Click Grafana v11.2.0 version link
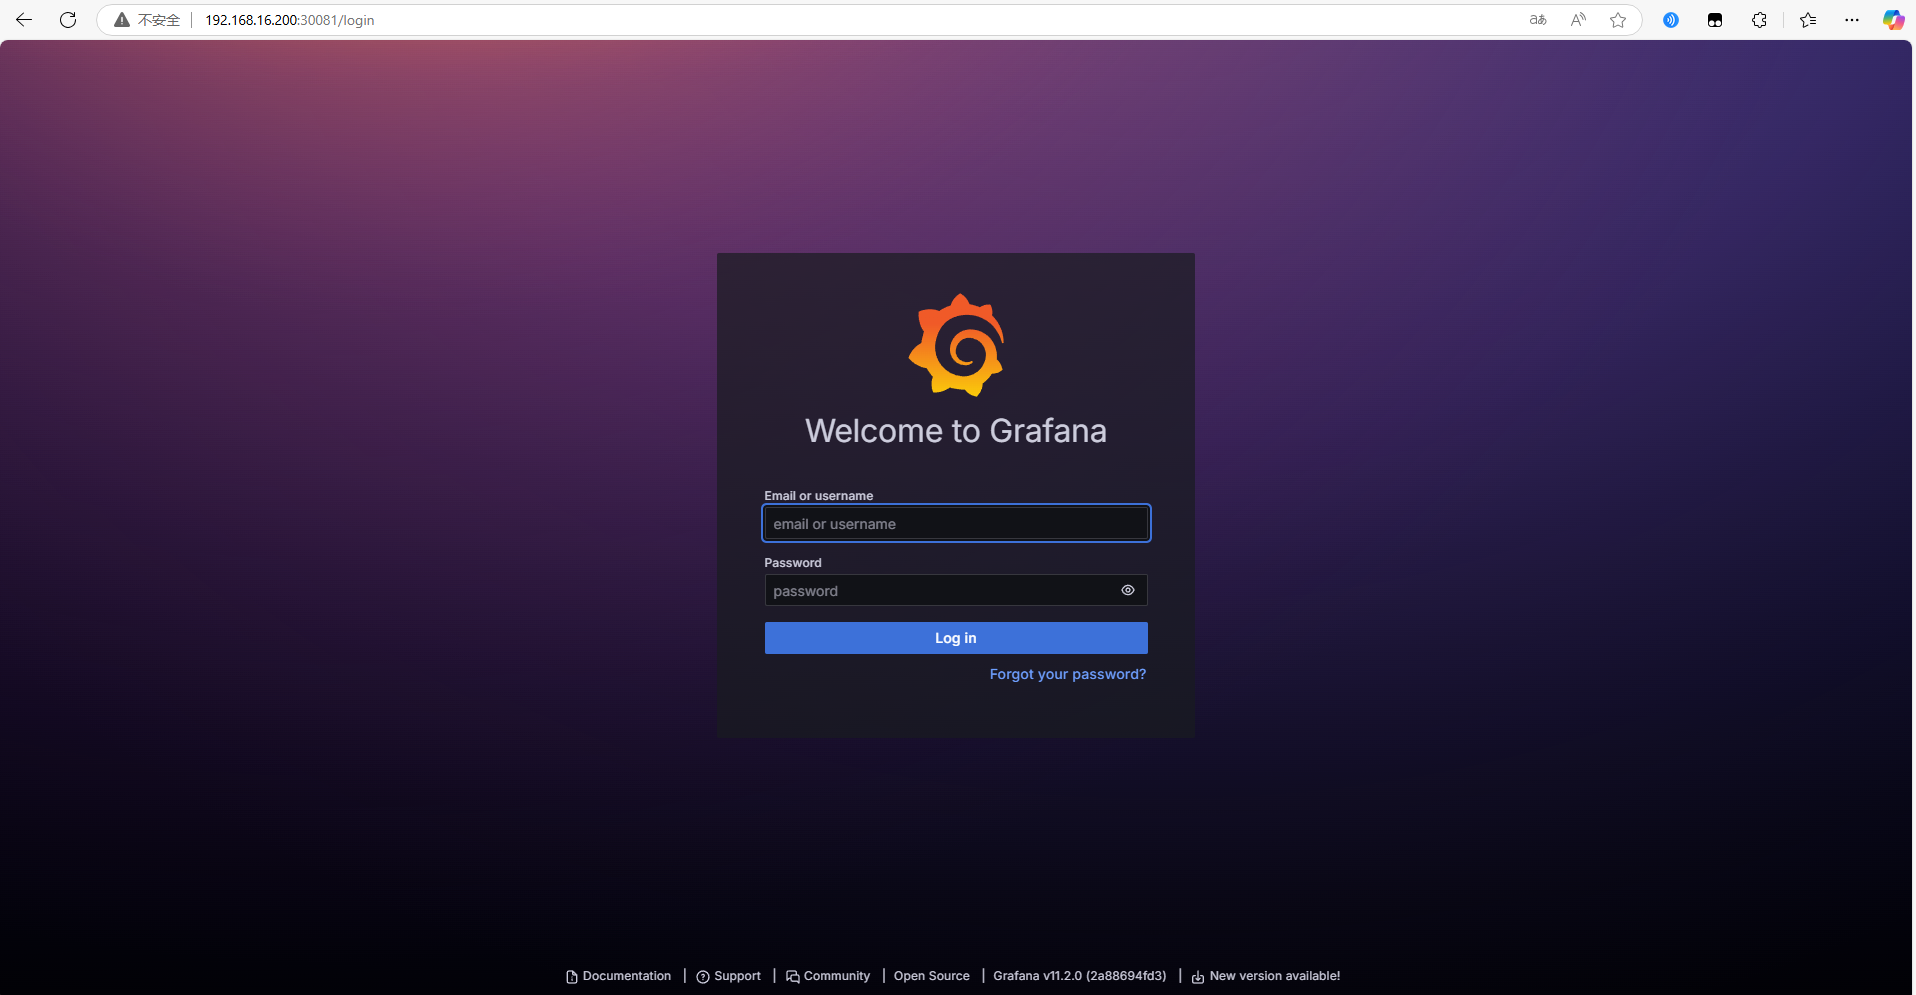Image resolution: width=1916 pixels, height=995 pixels. coord(1080,976)
